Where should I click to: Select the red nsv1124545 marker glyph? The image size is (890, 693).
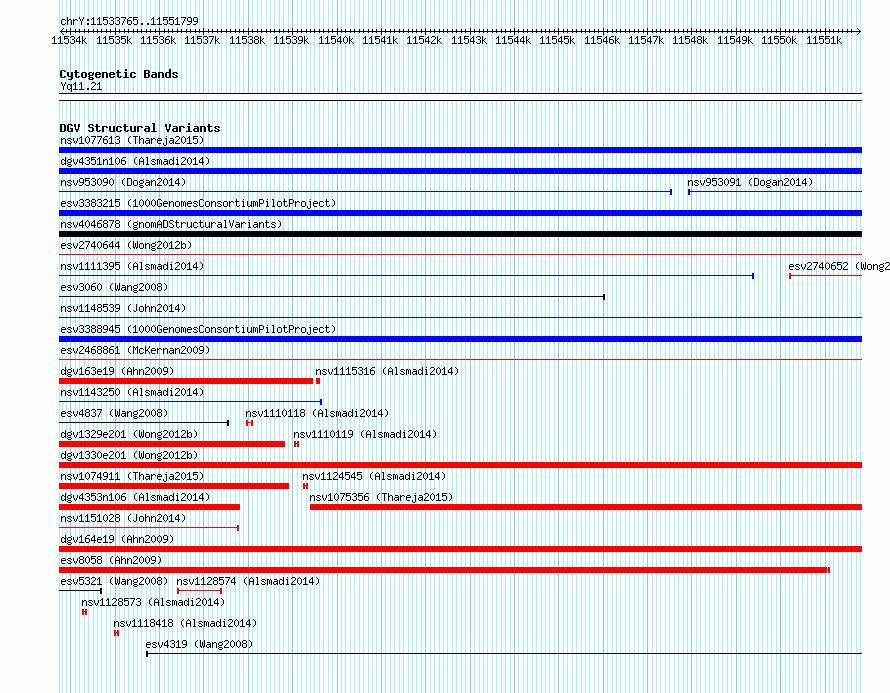305,486
